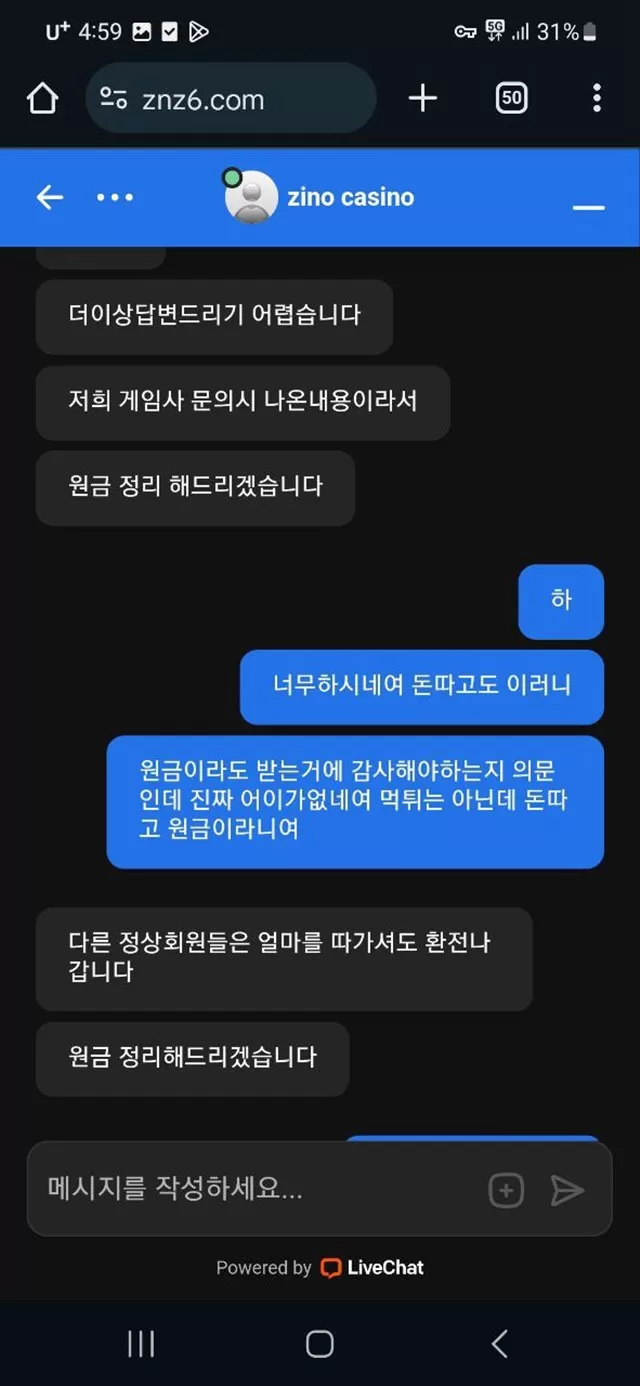Open the tab switcher showing 50
640x1386 pixels.
512,98
